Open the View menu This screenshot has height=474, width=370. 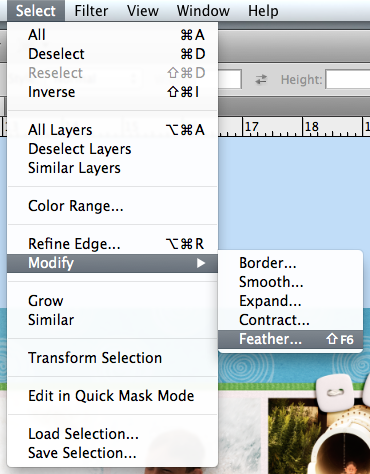pos(143,11)
